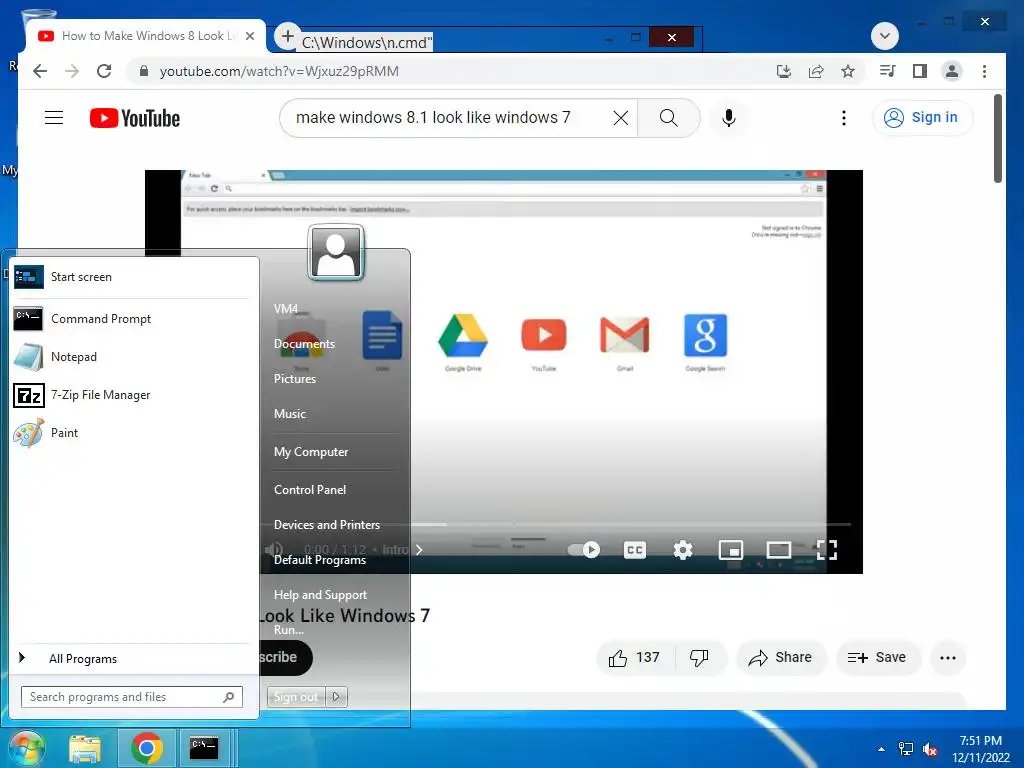Open the taskbar clock and date

(x=980, y=749)
